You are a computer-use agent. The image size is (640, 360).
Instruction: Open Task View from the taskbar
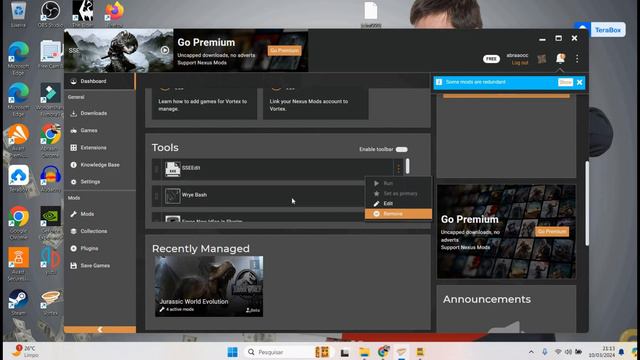345,352
